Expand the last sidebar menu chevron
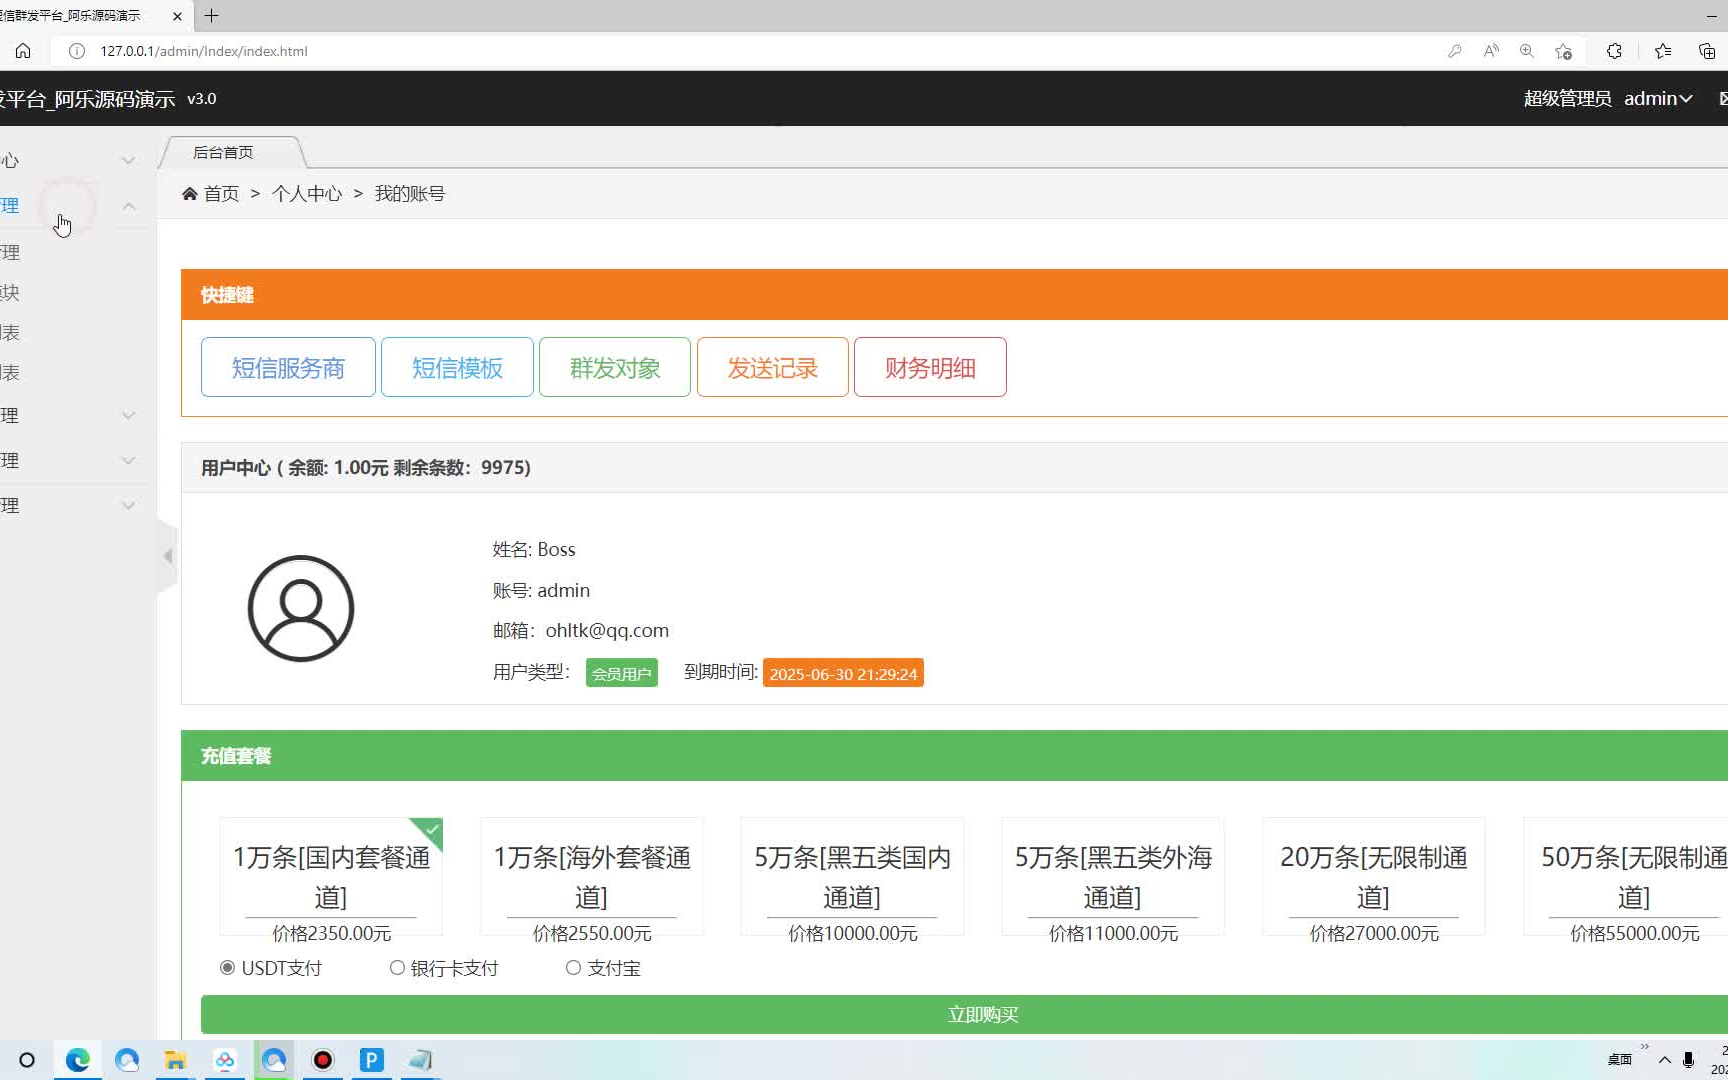 (128, 505)
